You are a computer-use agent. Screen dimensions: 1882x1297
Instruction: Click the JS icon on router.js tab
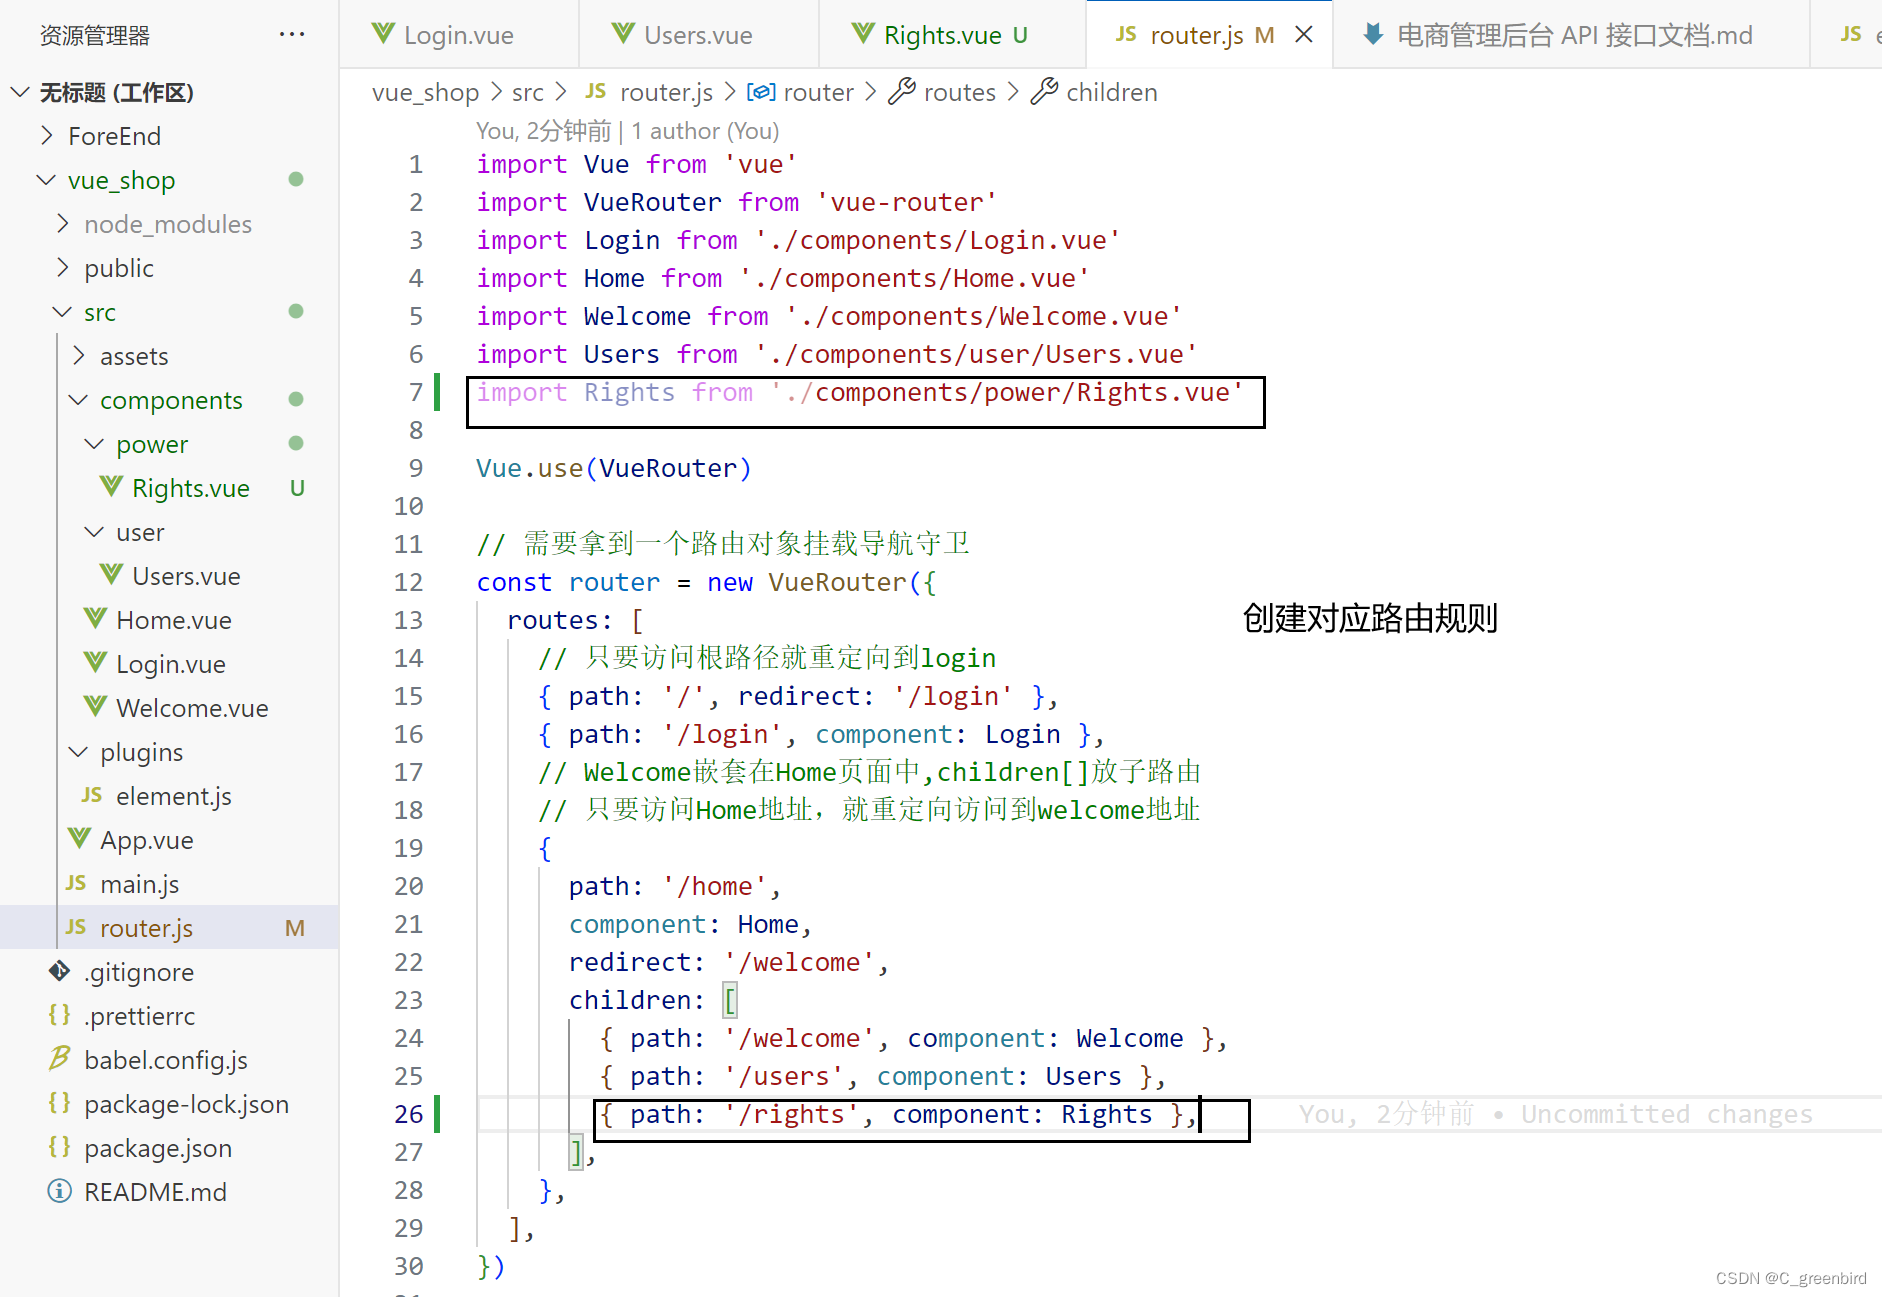tap(1126, 34)
